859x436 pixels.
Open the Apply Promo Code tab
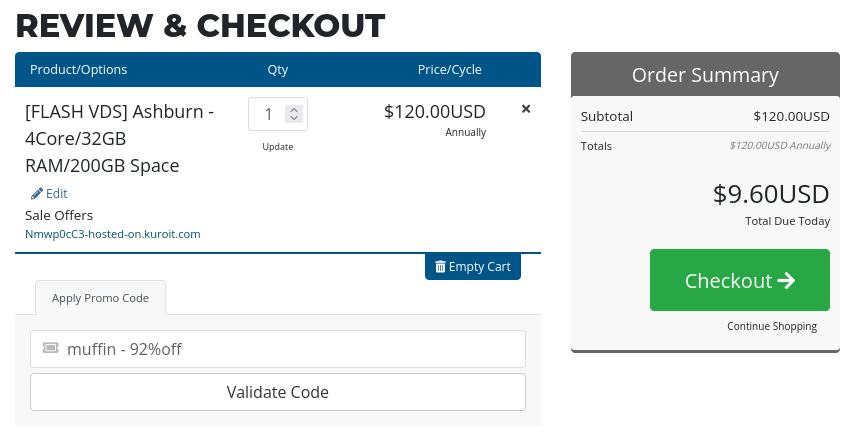[100, 298]
